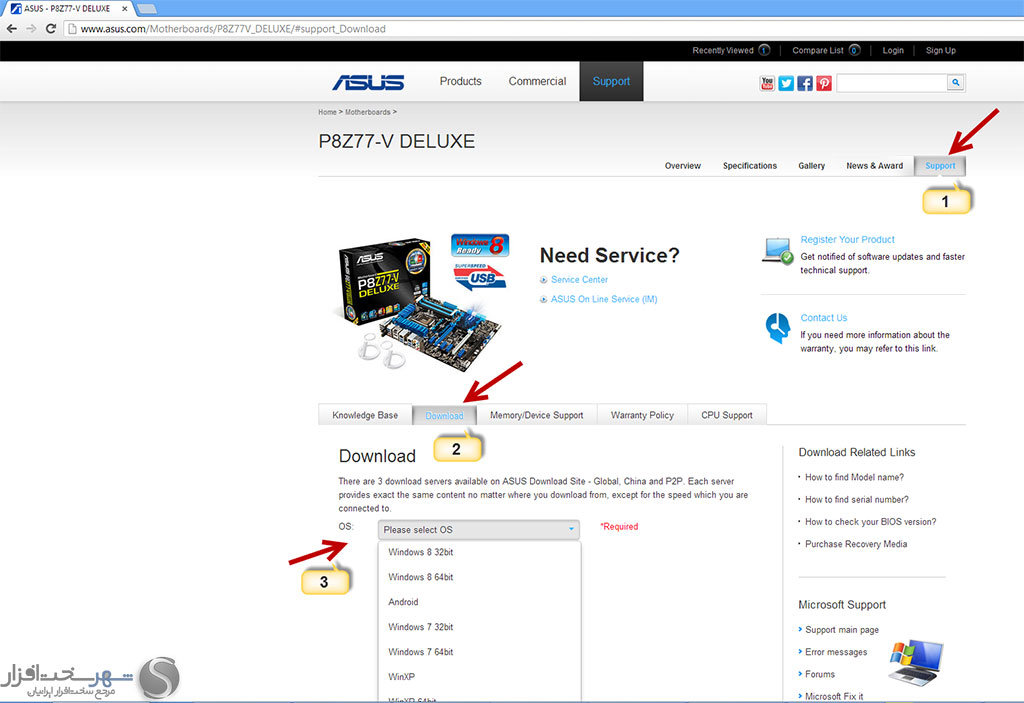Click the Login link
Screen dimensions: 1024x703
(x=893, y=50)
